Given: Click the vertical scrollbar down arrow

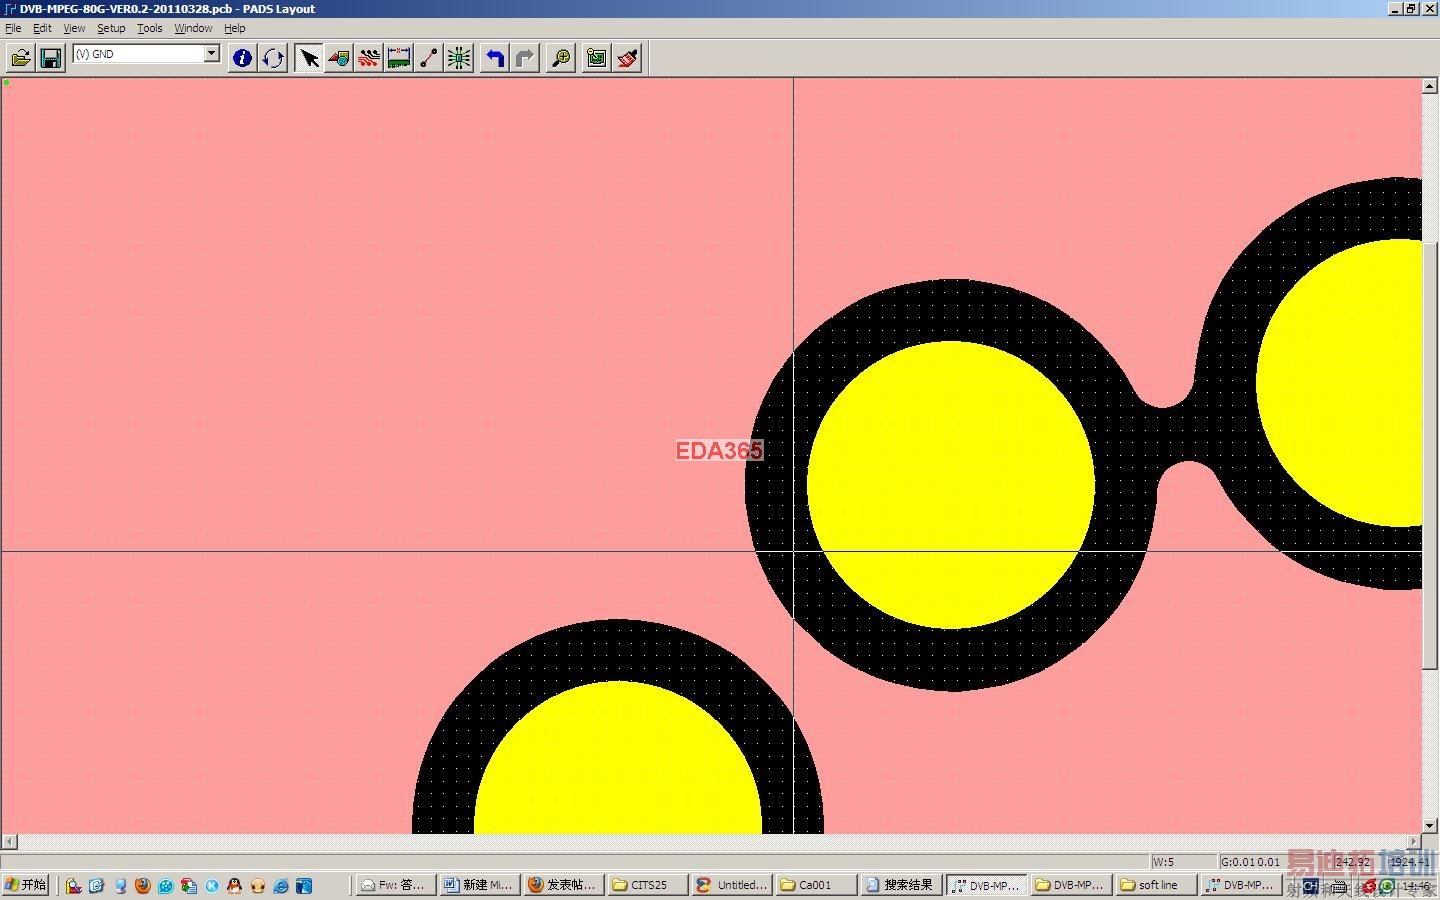Looking at the screenshot, I should pos(1429,826).
